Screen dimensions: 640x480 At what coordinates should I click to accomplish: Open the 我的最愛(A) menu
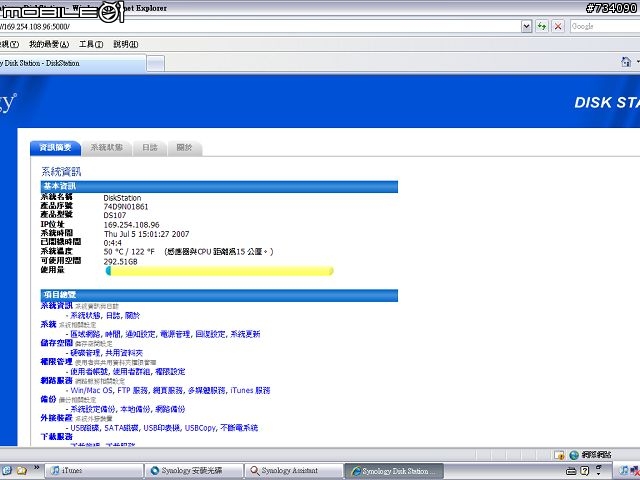point(49,44)
